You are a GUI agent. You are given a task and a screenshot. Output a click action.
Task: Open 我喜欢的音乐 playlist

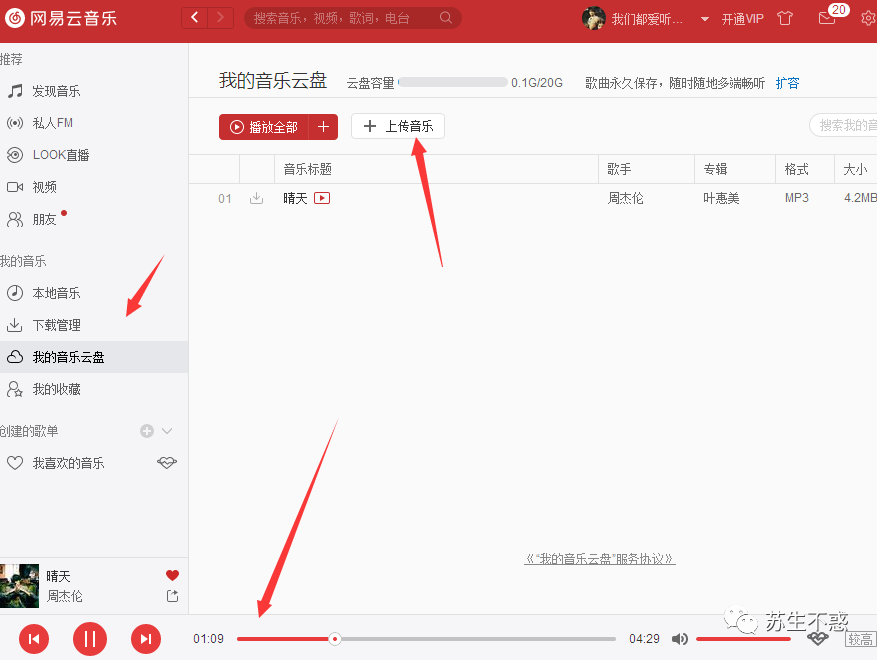pyautogui.click(x=68, y=463)
